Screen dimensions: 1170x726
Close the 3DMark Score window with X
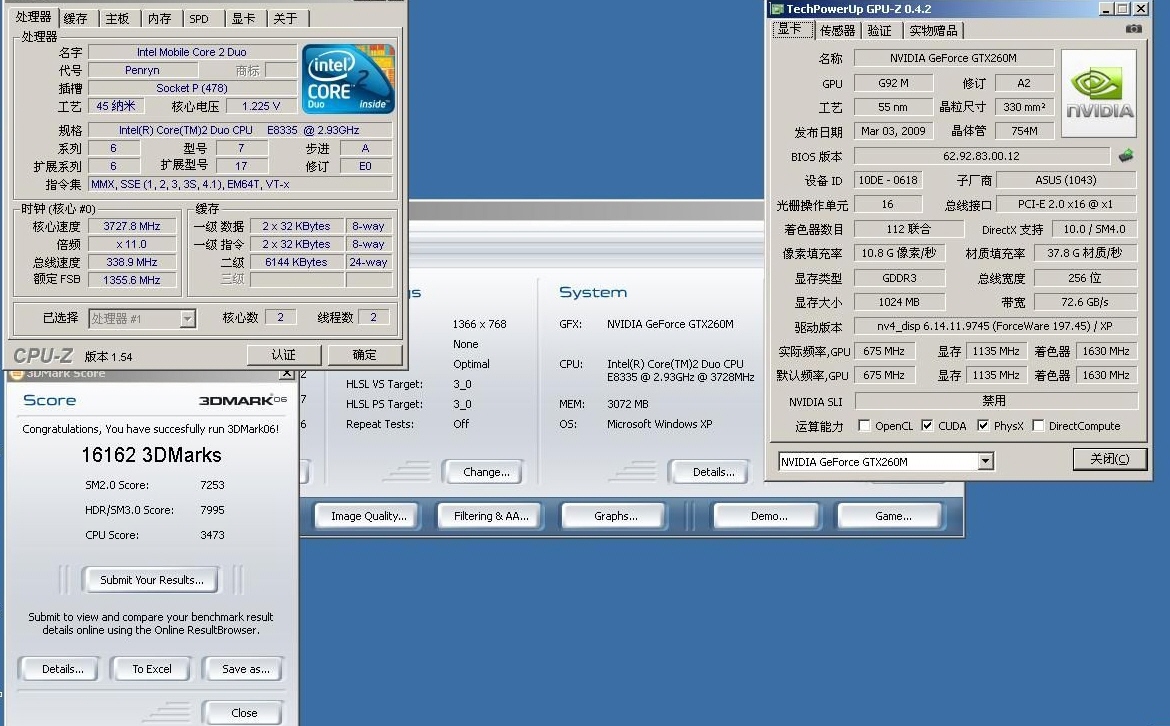287,373
